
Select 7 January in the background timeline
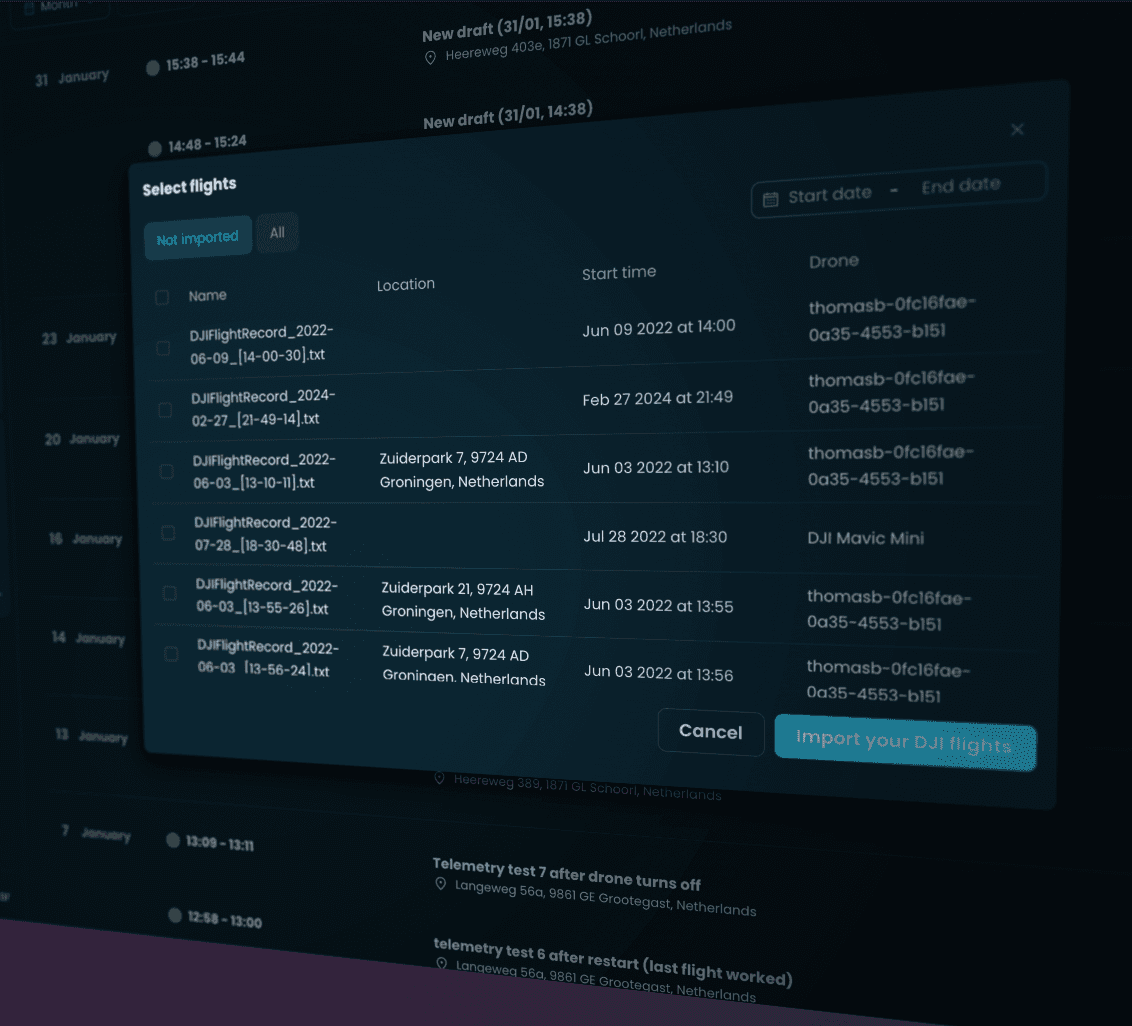click(x=96, y=833)
